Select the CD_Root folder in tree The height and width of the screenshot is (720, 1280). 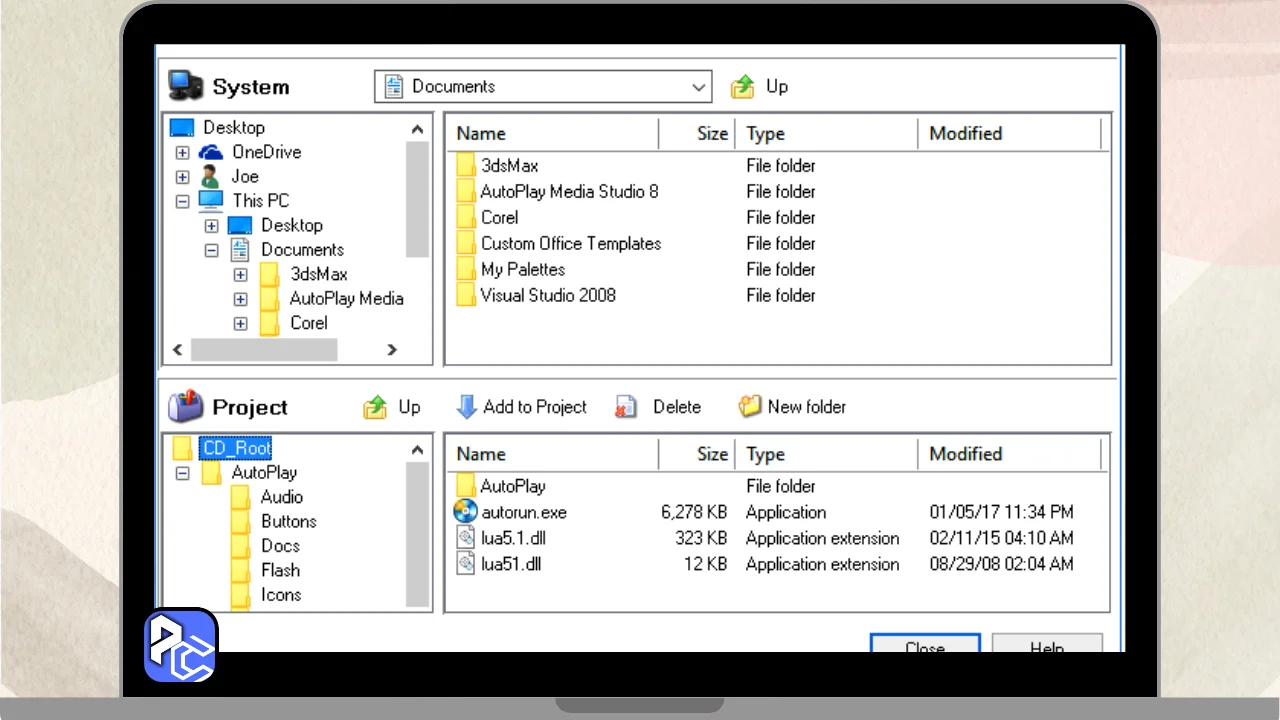[x=237, y=448]
